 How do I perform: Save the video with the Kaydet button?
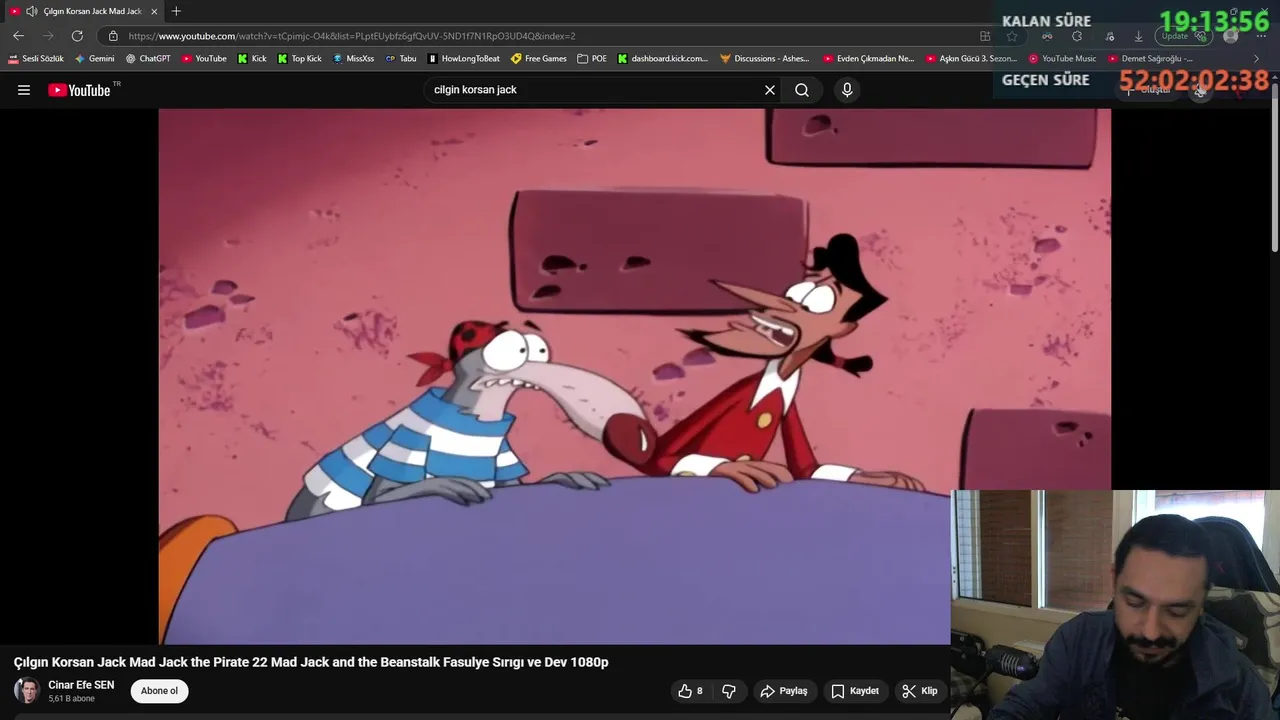click(x=855, y=691)
